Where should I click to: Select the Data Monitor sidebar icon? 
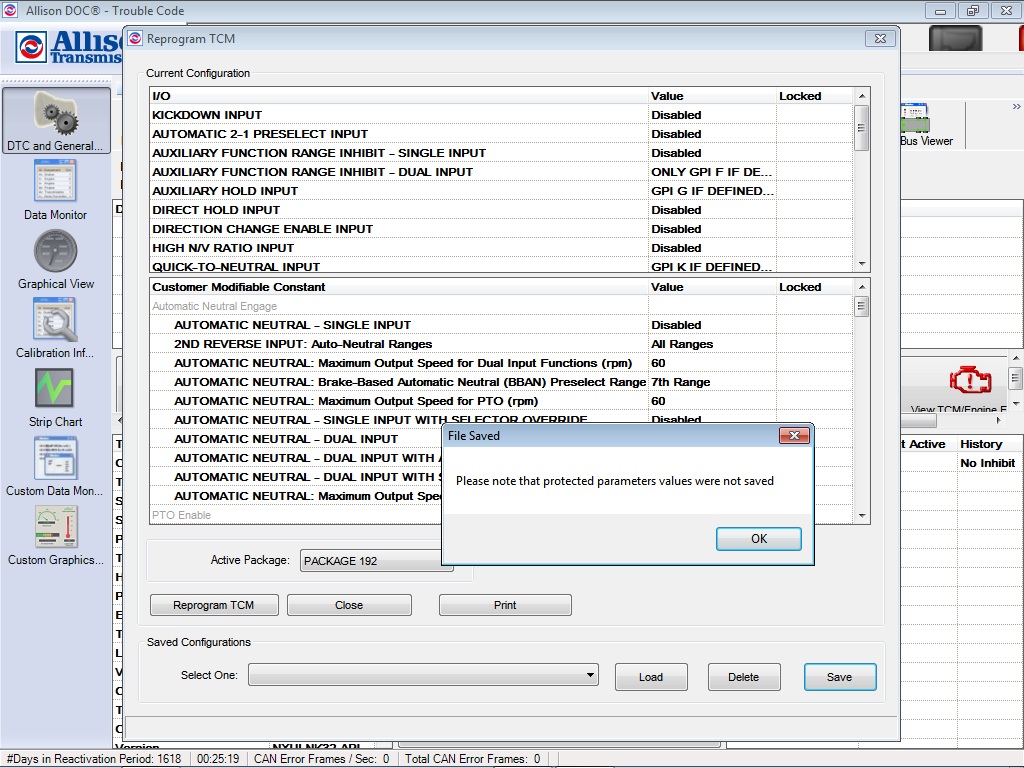[x=55, y=182]
